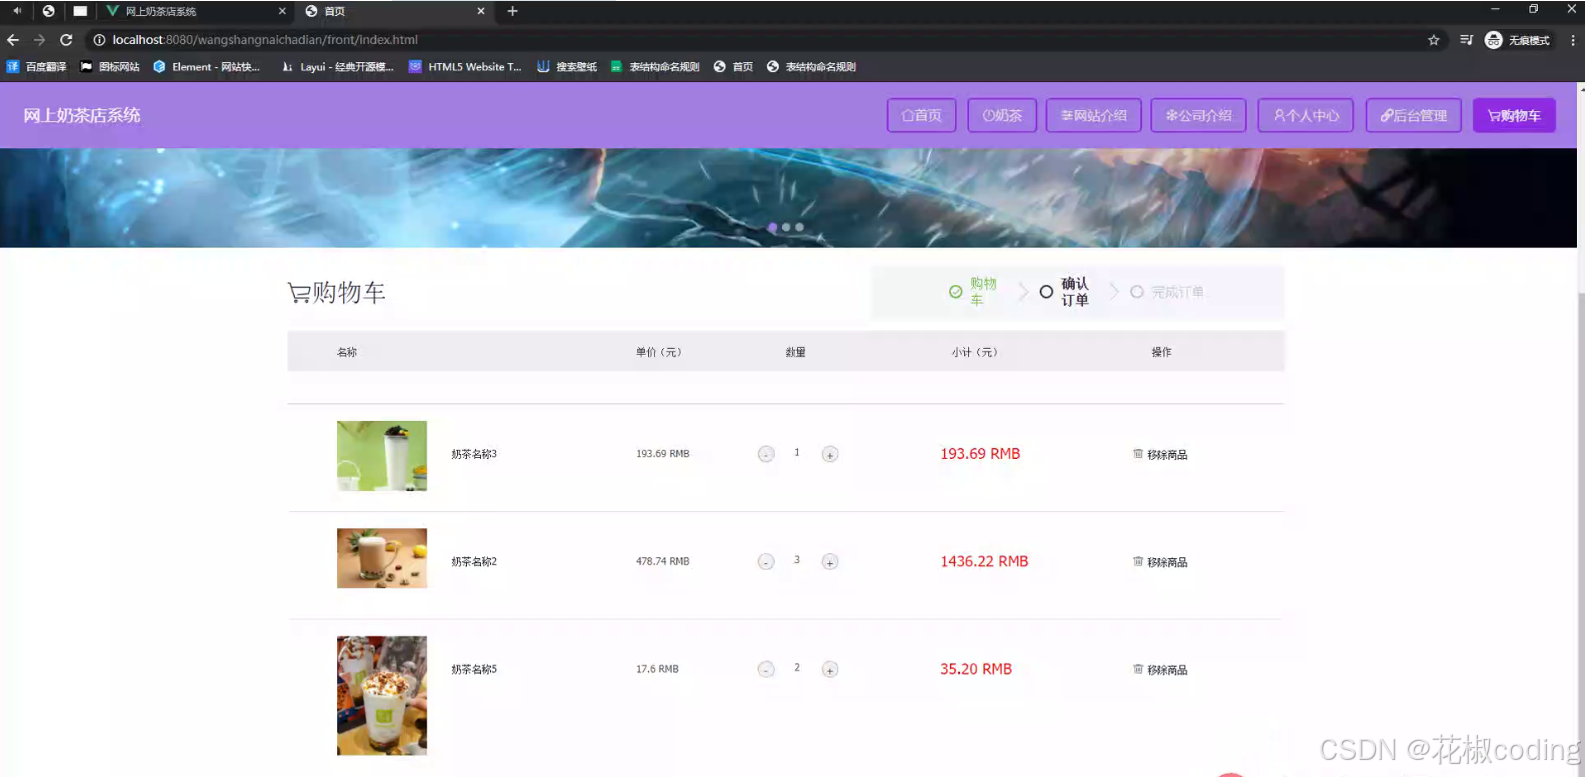Open the 首页 navigation button
This screenshot has width=1585, height=777.
pos(921,115)
